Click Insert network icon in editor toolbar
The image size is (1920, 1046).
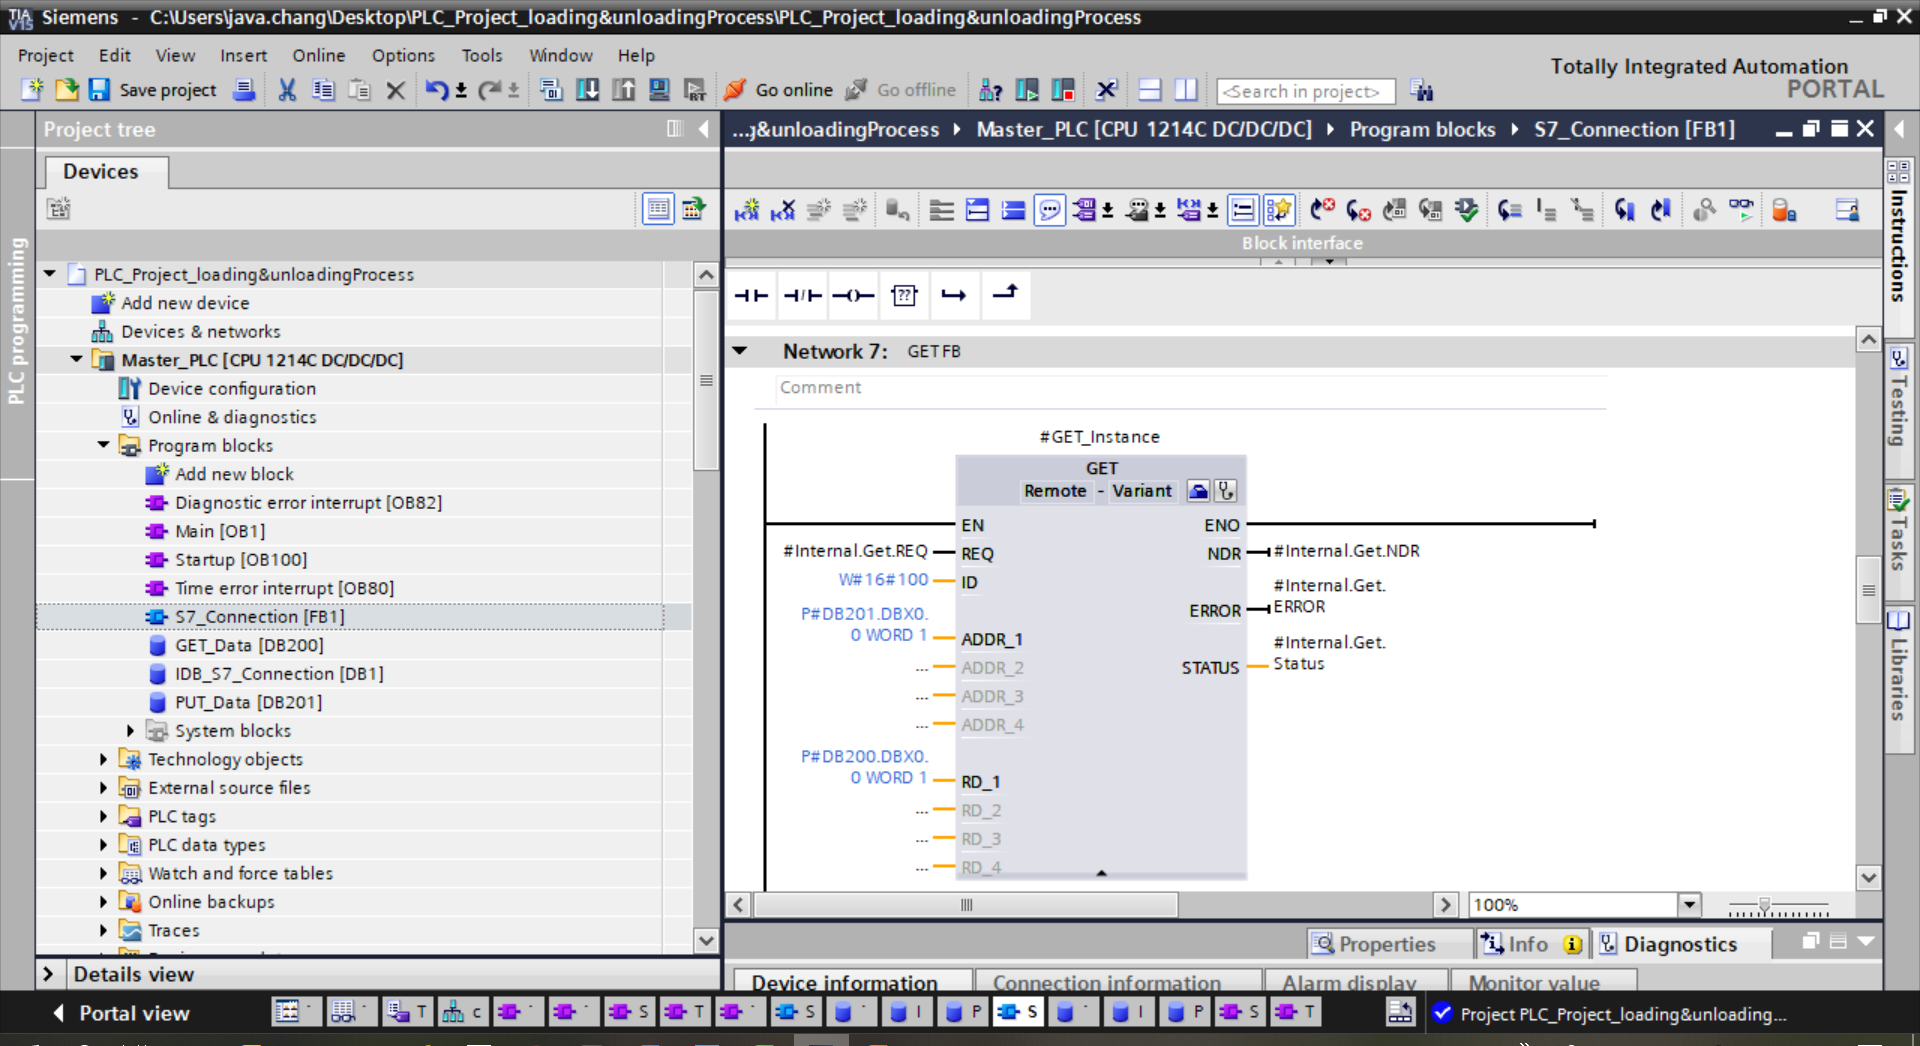pyautogui.click(x=746, y=209)
